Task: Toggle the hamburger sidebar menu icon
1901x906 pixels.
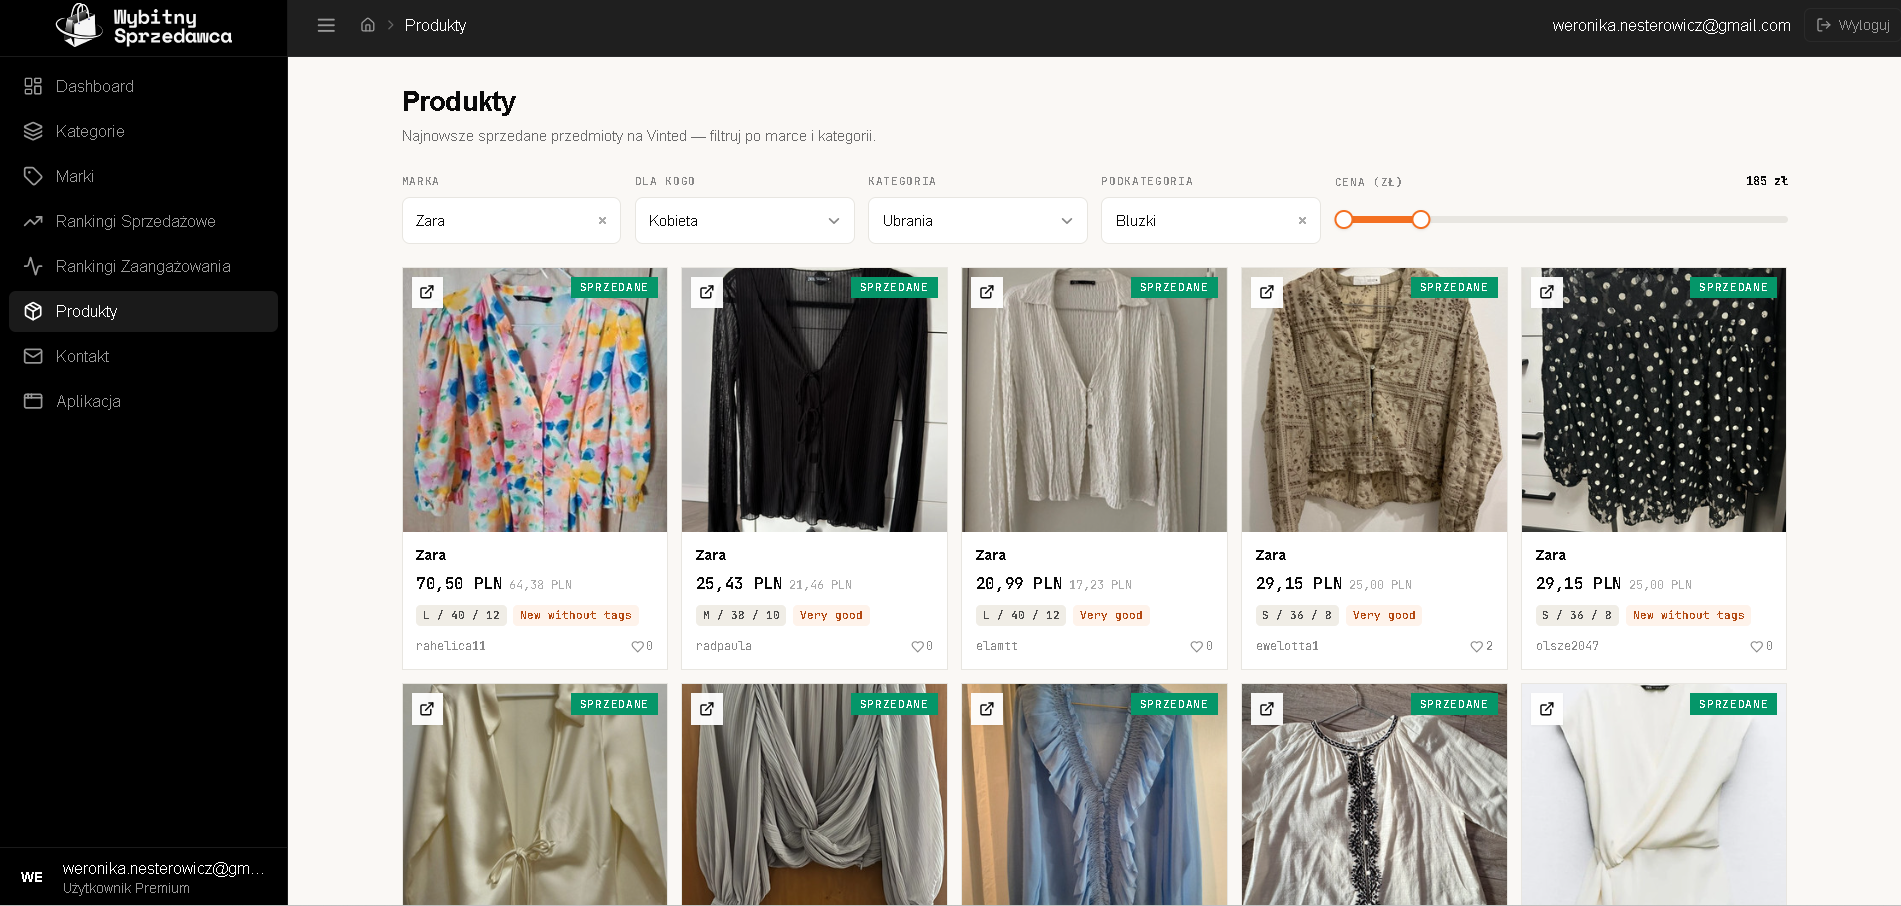Action: pos(326,25)
